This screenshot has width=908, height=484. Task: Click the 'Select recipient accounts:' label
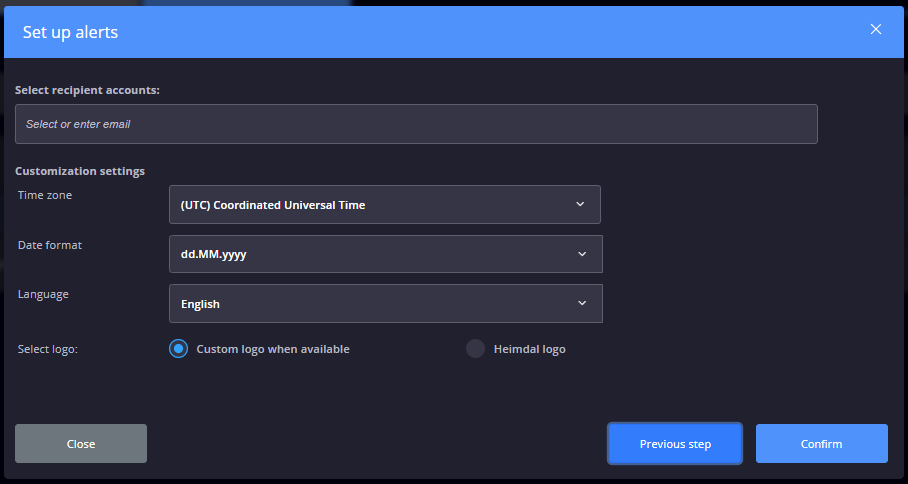coord(87,90)
